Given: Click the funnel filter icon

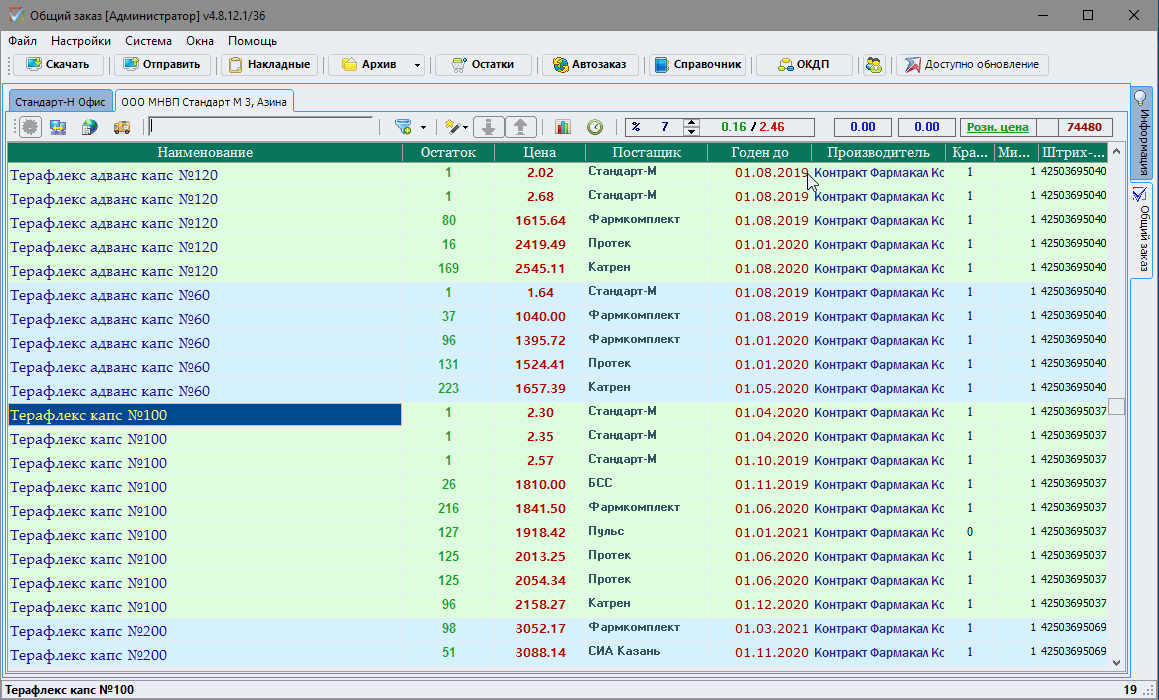Looking at the screenshot, I should [403, 127].
